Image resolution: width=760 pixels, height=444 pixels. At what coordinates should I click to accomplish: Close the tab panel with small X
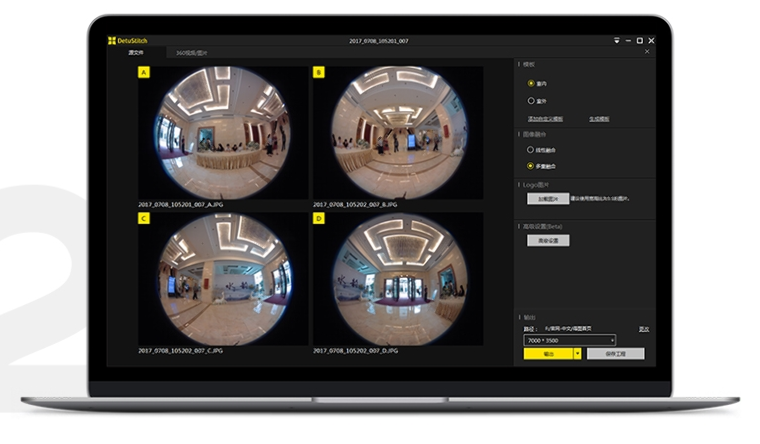tap(647, 52)
